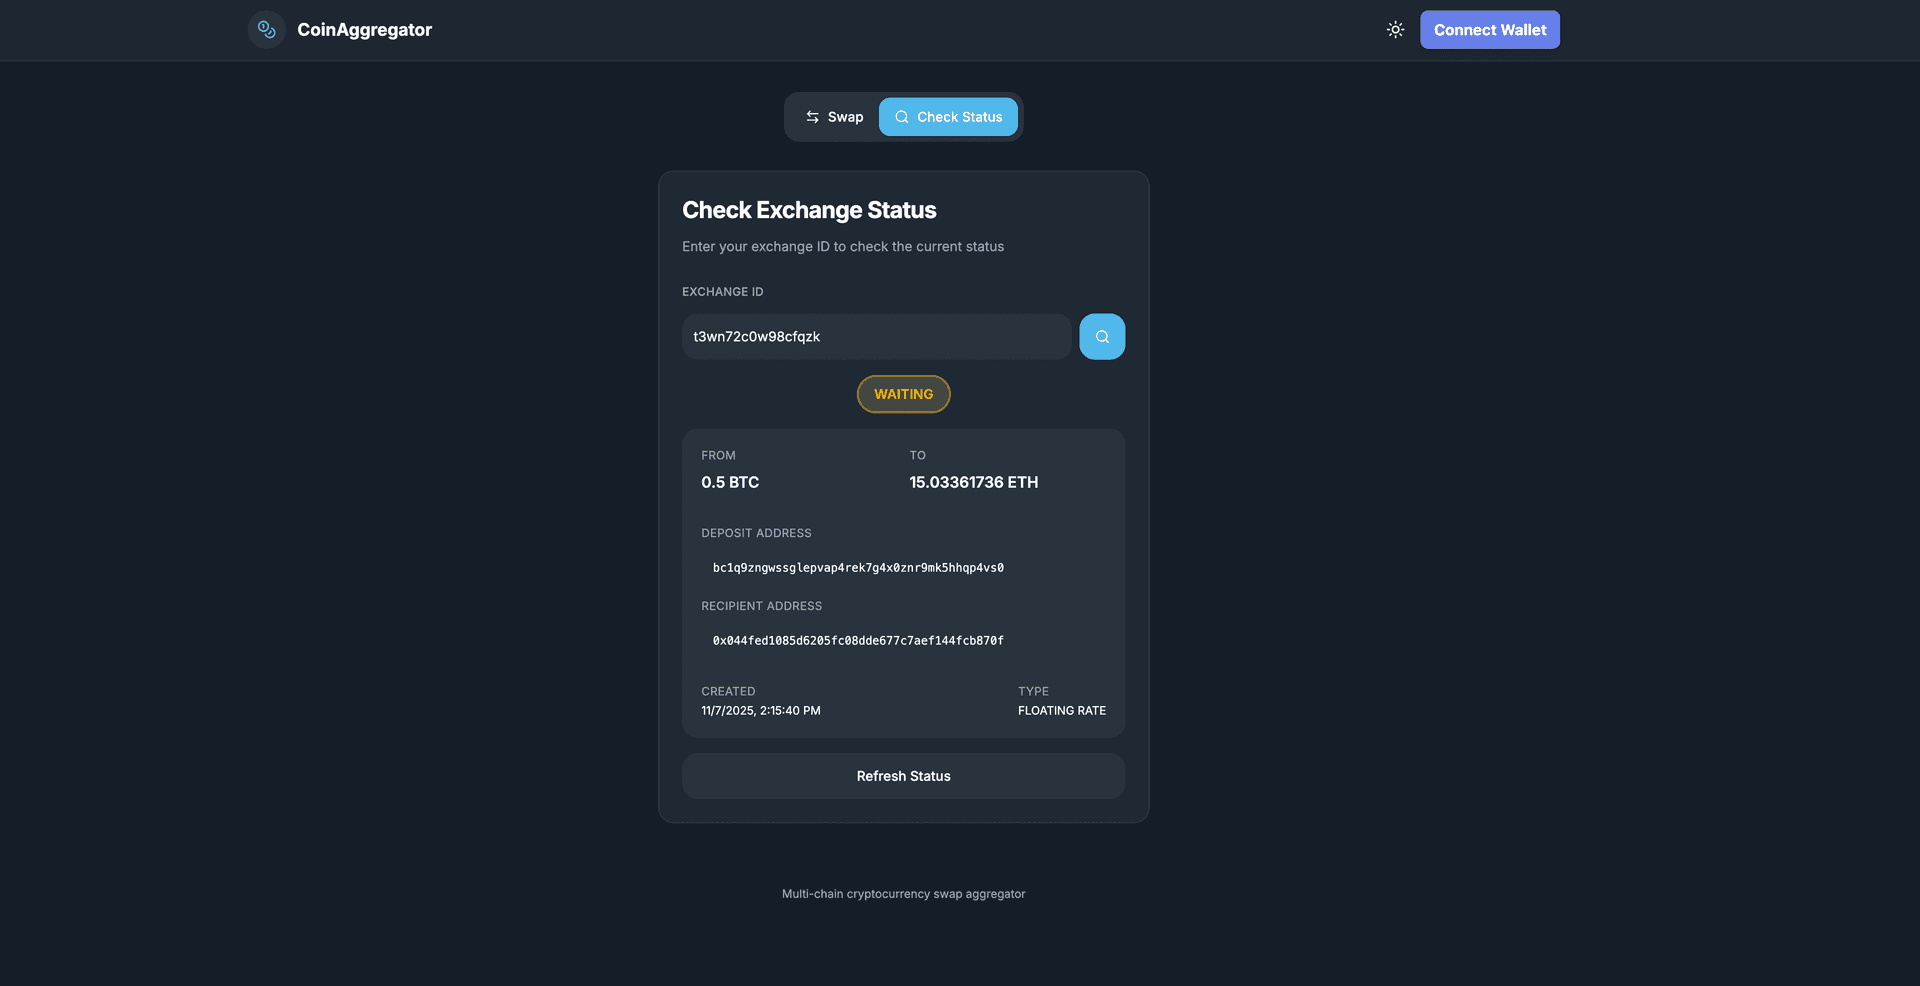Click the 15.03361736 ETH to amount
Viewport: 1920px width, 986px height.
pyautogui.click(x=973, y=482)
